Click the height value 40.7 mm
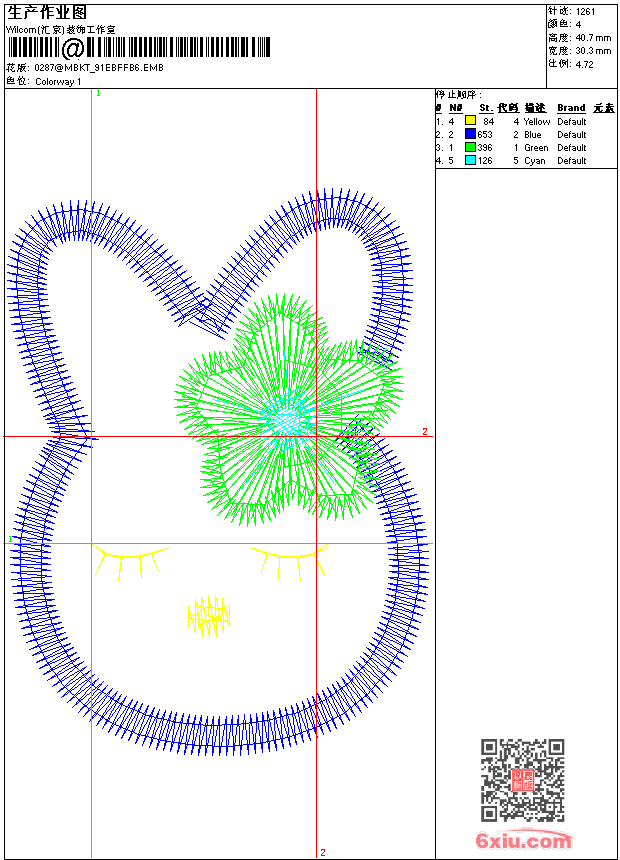Screen dimensions: 620x860 pyautogui.click(x=593, y=38)
